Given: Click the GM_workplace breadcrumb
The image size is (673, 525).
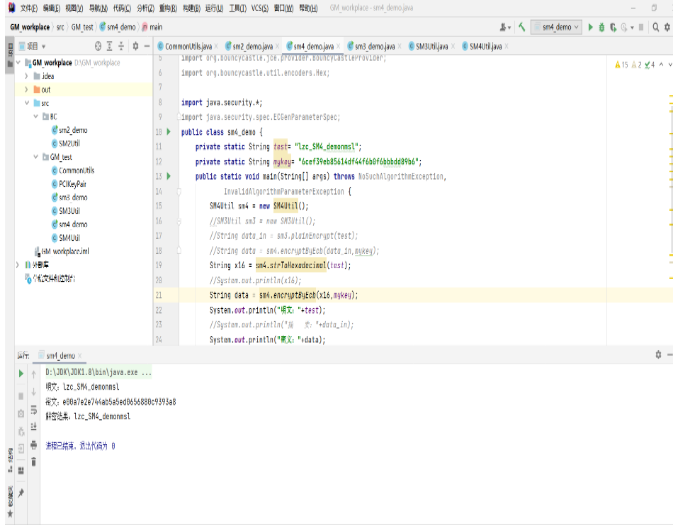Looking at the screenshot, I should pos(30,27).
